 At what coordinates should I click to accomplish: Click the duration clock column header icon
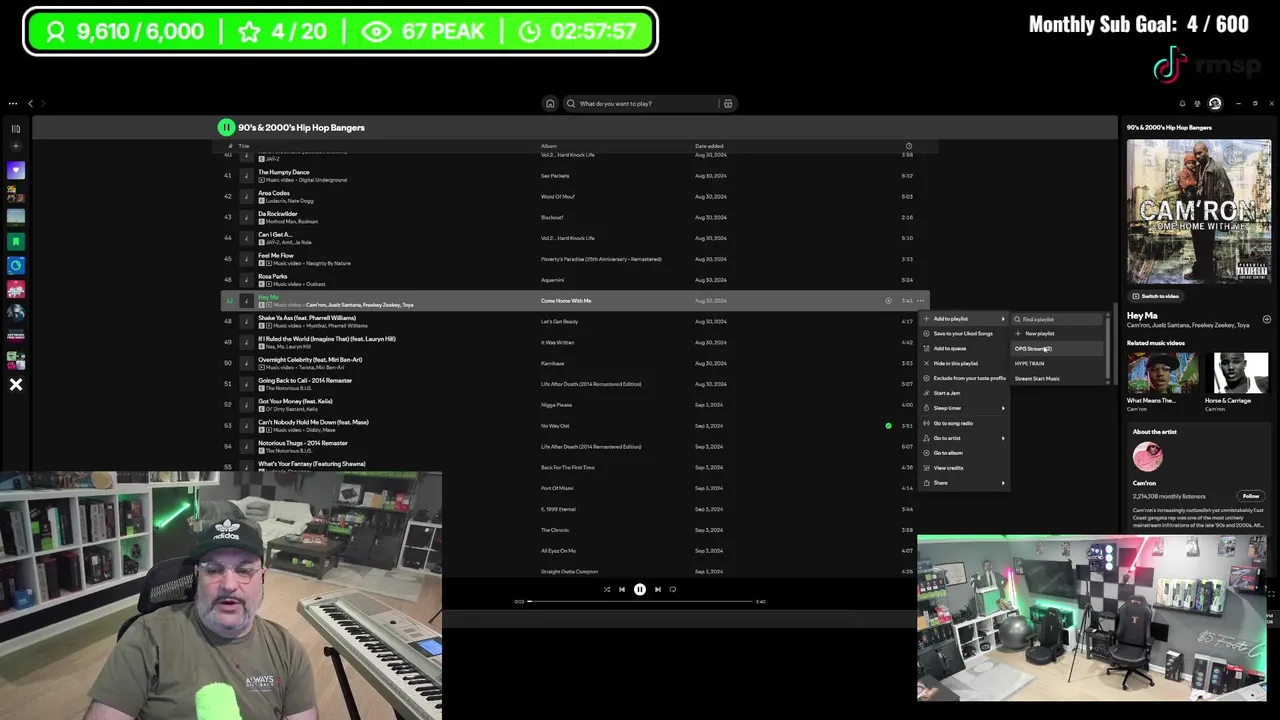coord(908,146)
